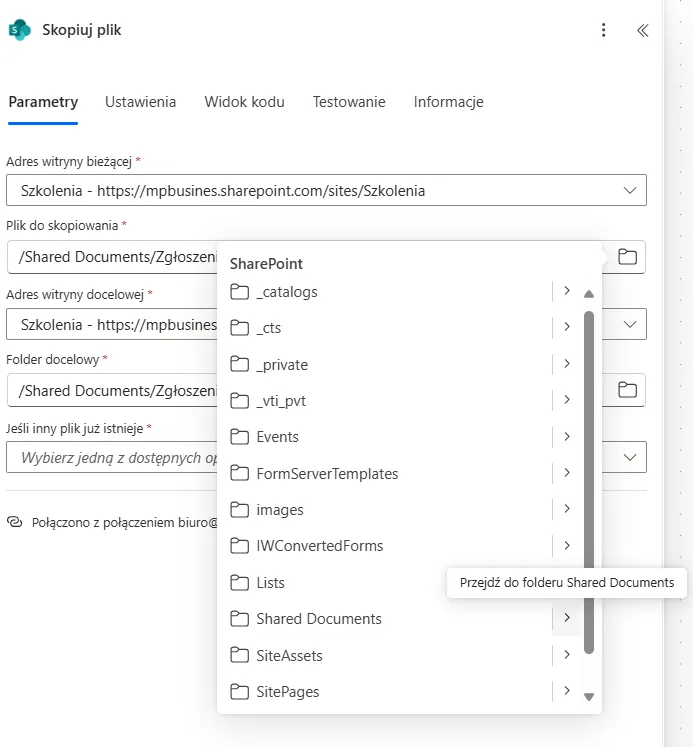Open folder picker for Plik do skopiowania
This screenshot has height=747, width=693.
[x=627, y=257]
